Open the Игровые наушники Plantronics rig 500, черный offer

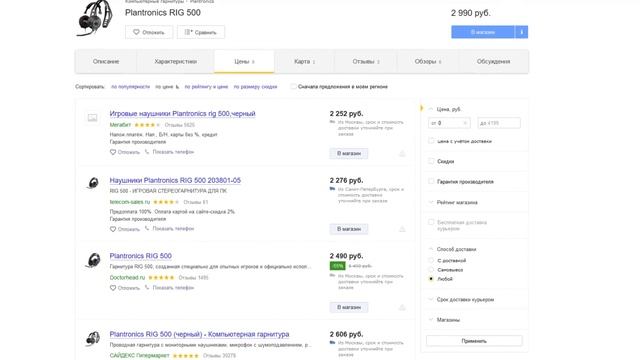(182, 113)
